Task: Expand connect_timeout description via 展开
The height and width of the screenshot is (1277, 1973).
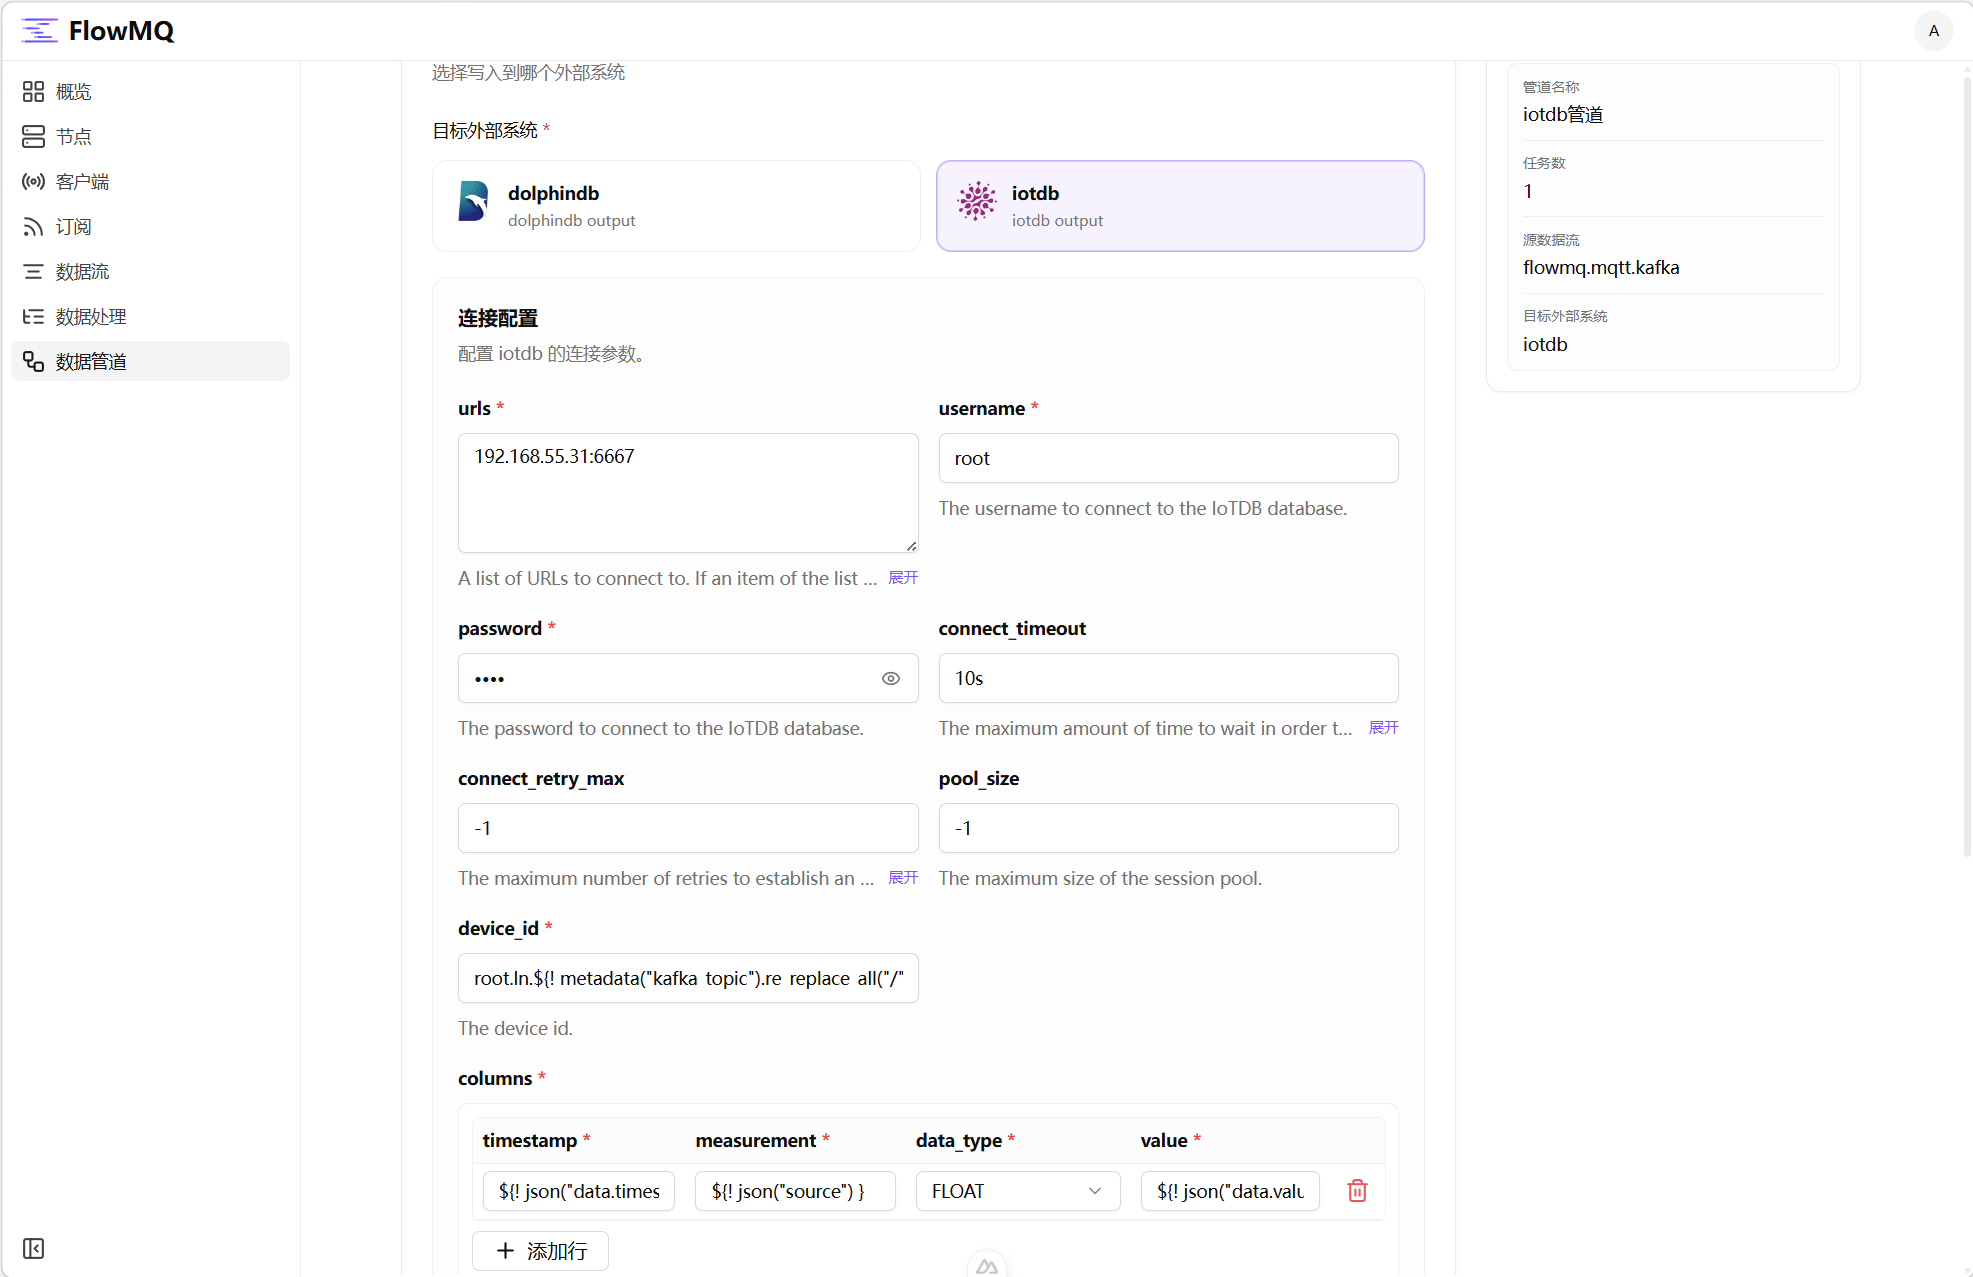Action: [1383, 728]
